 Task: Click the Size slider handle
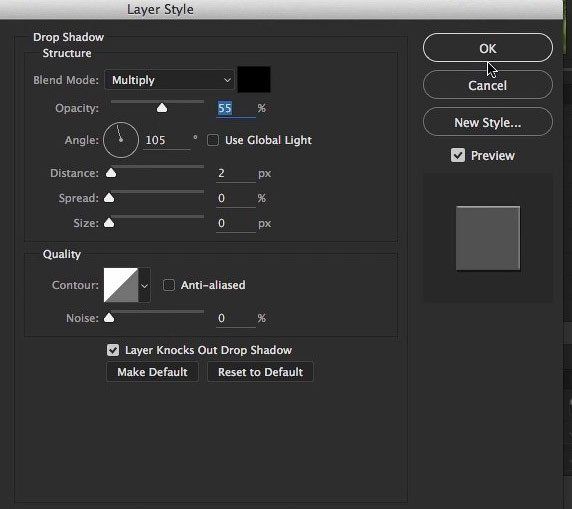[x=109, y=223]
